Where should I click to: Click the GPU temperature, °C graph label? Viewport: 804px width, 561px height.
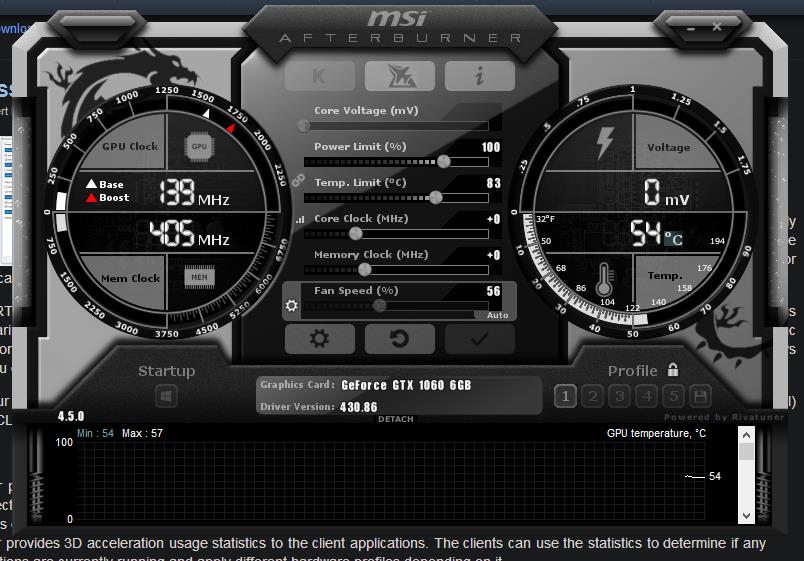point(656,433)
